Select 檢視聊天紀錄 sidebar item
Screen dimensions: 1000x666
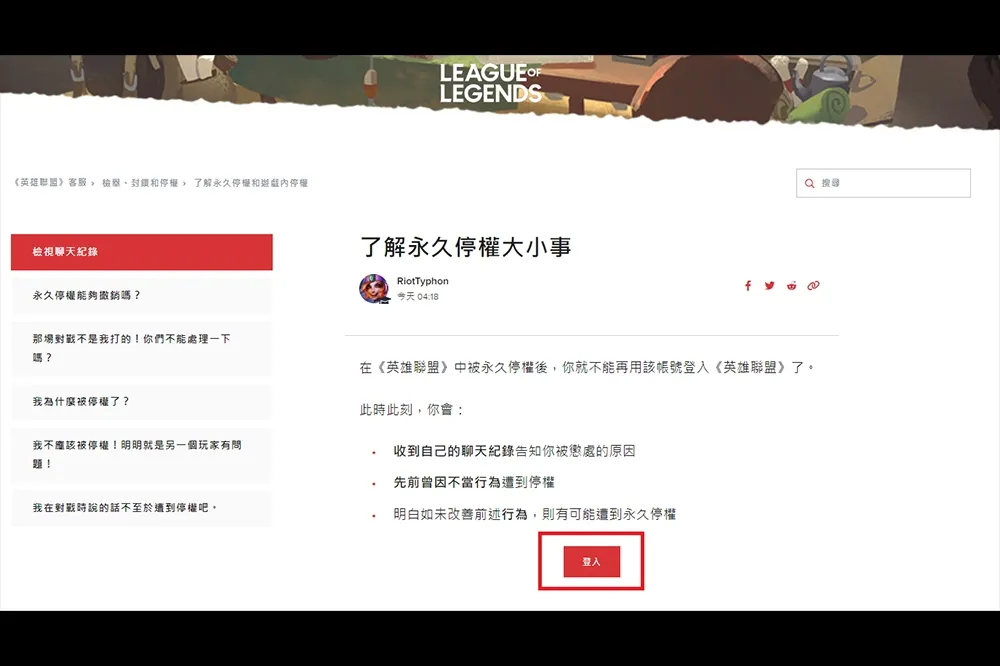[x=142, y=252]
